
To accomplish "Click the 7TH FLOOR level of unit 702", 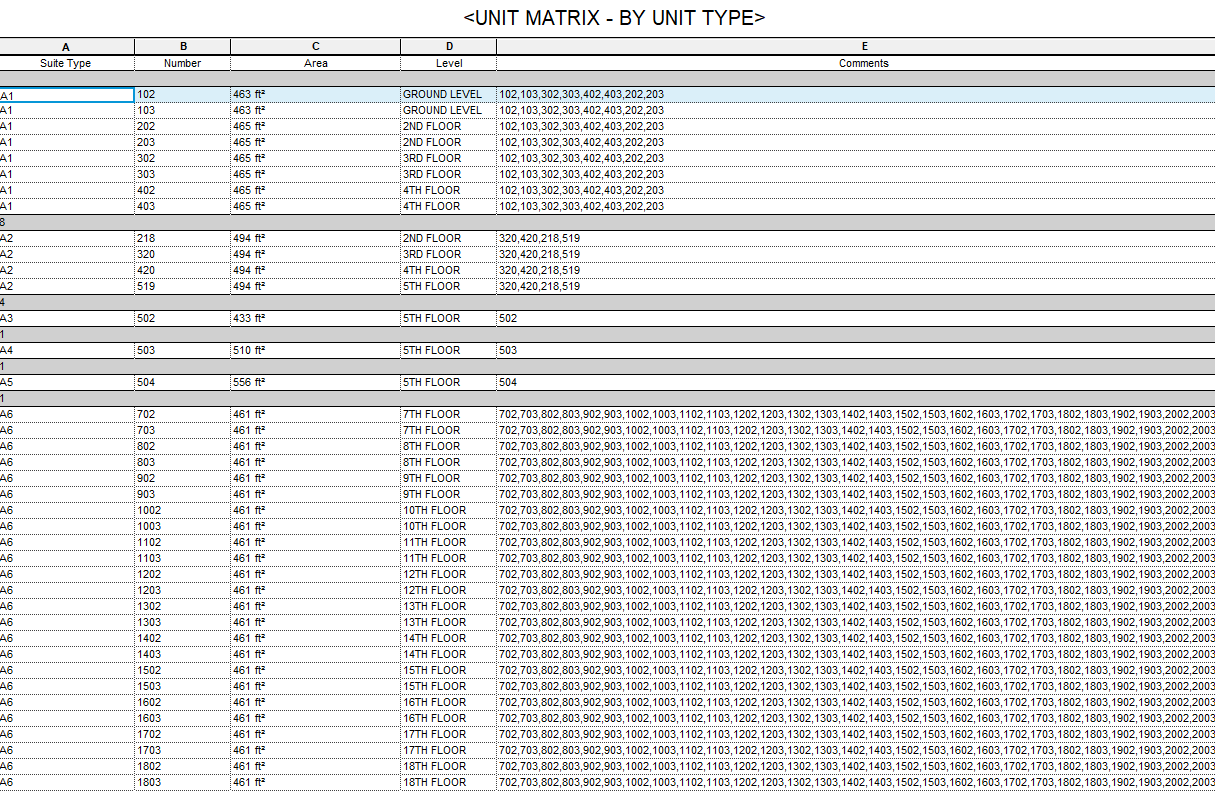I will pyautogui.click(x=449, y=414).
